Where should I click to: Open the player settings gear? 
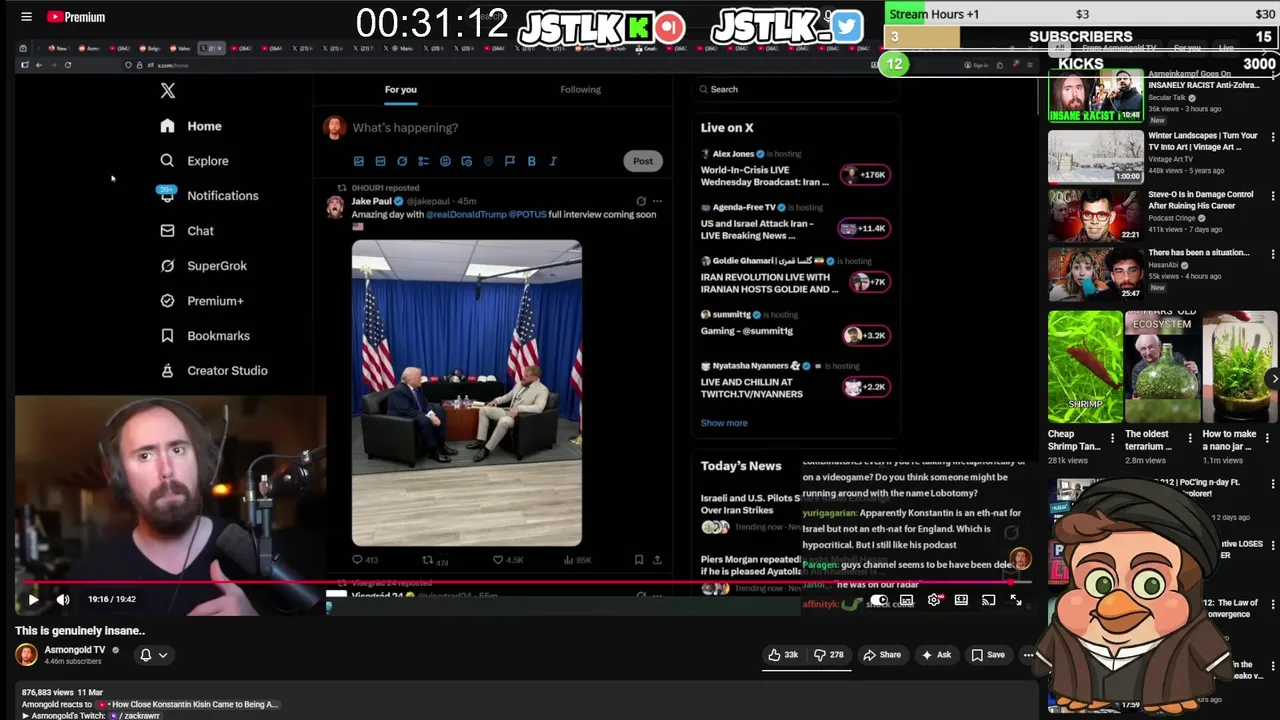point(934,600)
